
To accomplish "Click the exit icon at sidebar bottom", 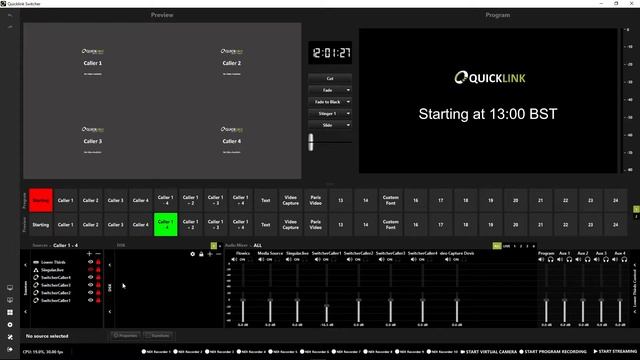I will [x=10, y=349].
